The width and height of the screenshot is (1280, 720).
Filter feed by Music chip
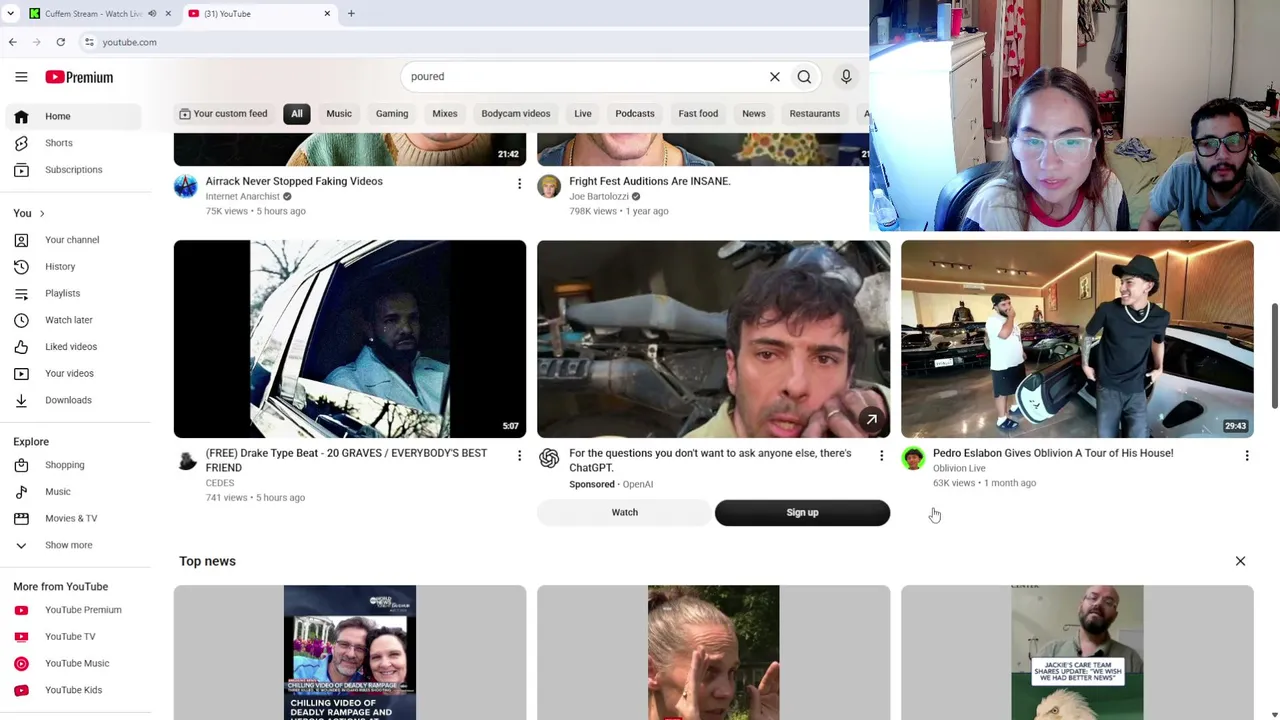(339, 114)
